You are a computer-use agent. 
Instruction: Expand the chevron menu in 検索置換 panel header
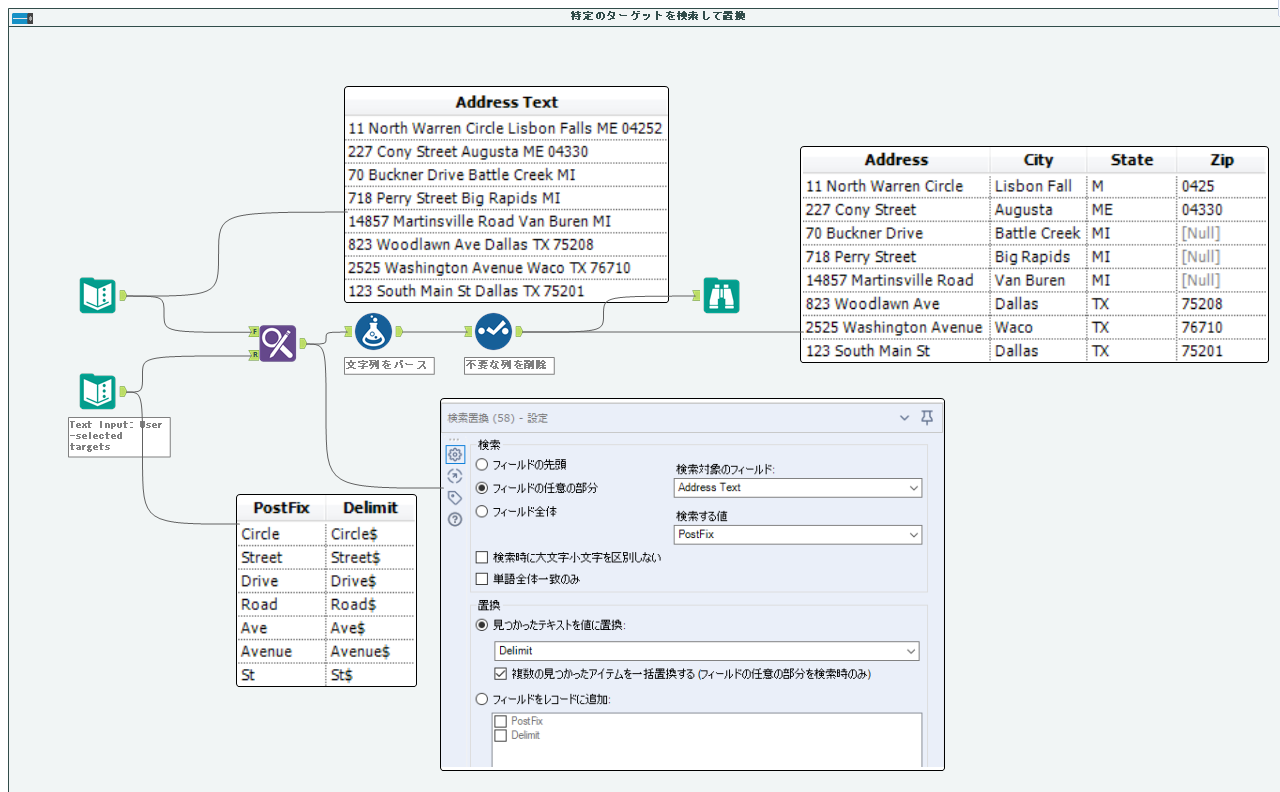pyautogui.click(x=905, y=417)
